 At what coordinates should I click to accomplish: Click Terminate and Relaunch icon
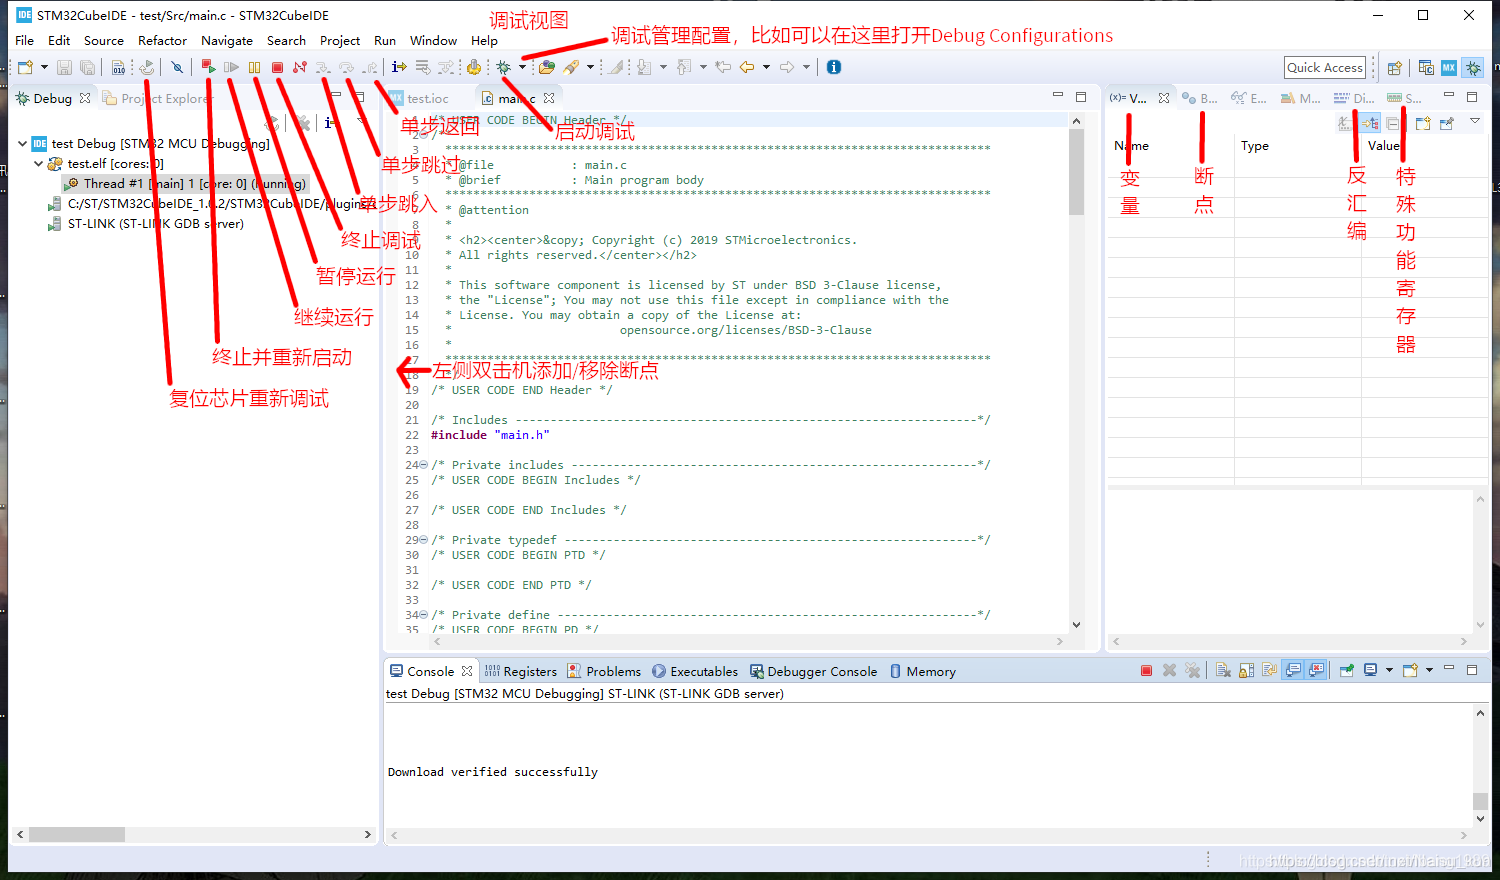(208, 67)
